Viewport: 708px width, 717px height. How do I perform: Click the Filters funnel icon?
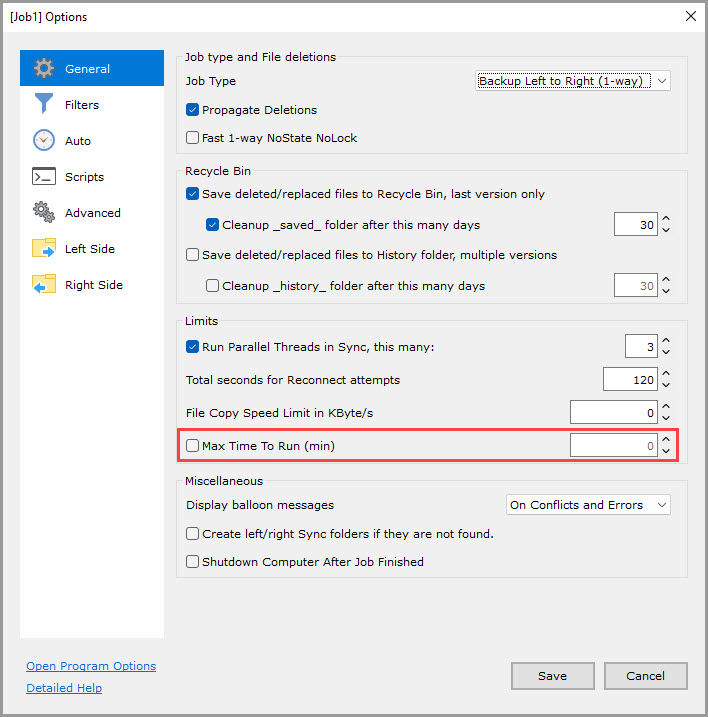pyautogui.click(x=44, y=105)
